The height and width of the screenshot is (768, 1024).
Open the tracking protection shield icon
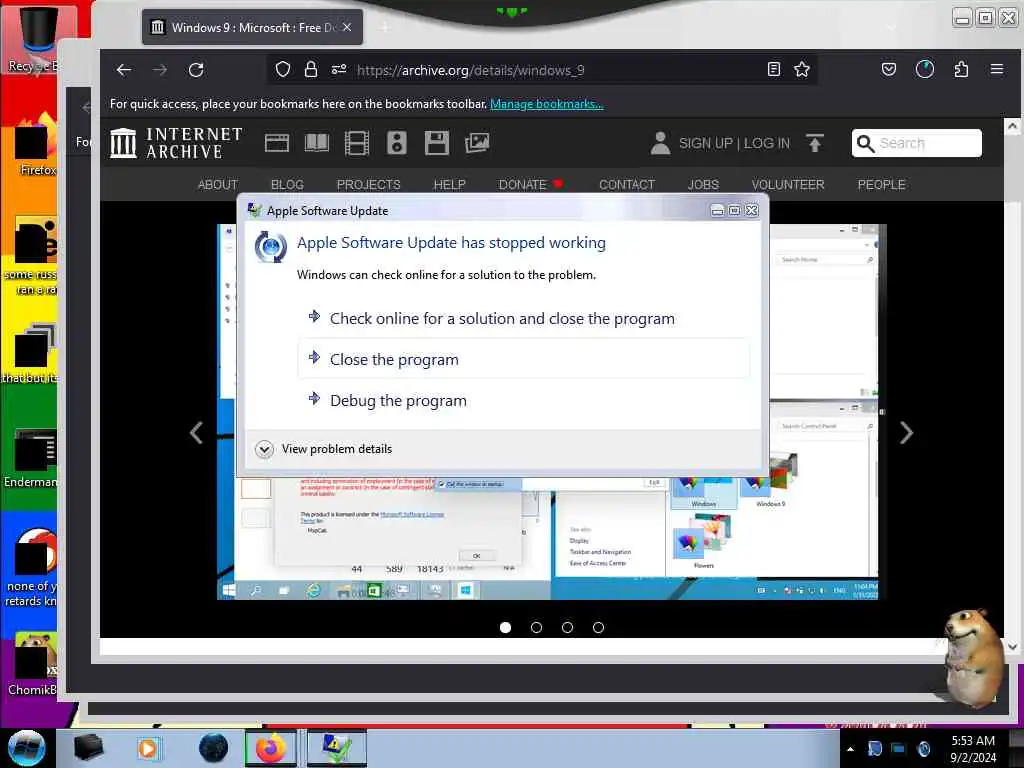click(x=283, y=69)
